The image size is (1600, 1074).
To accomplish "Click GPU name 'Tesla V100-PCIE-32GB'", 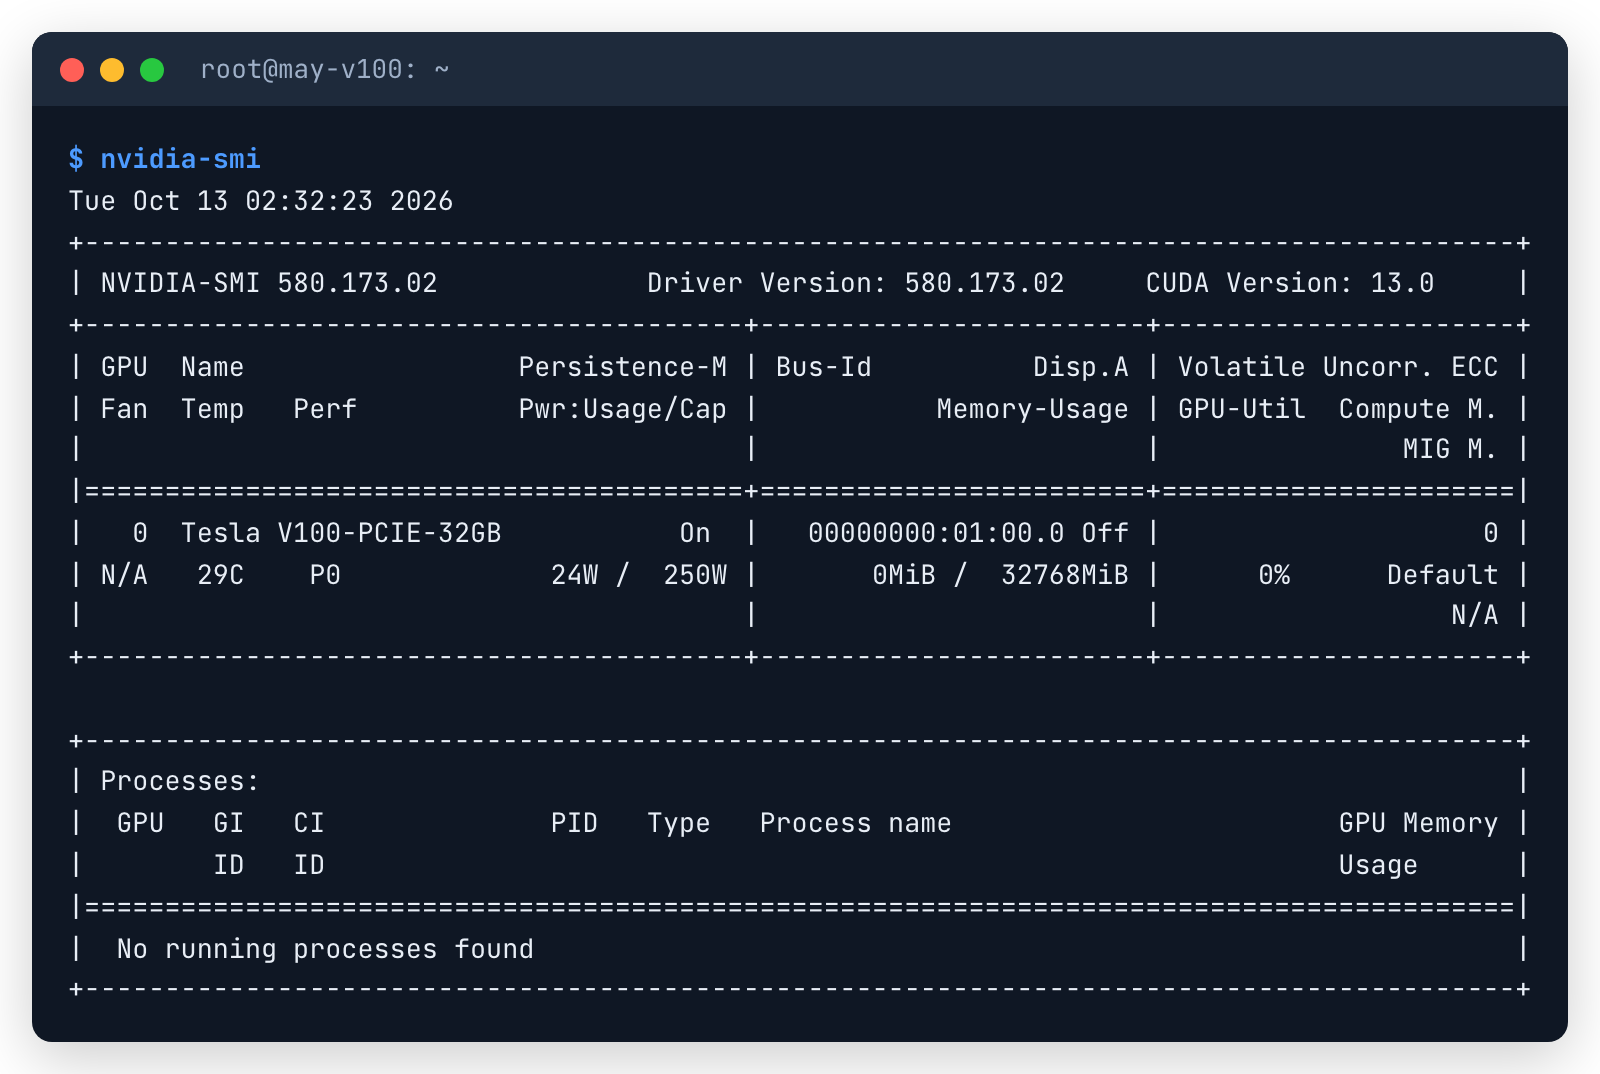I will pyautogui.click(x=341, y=533).
